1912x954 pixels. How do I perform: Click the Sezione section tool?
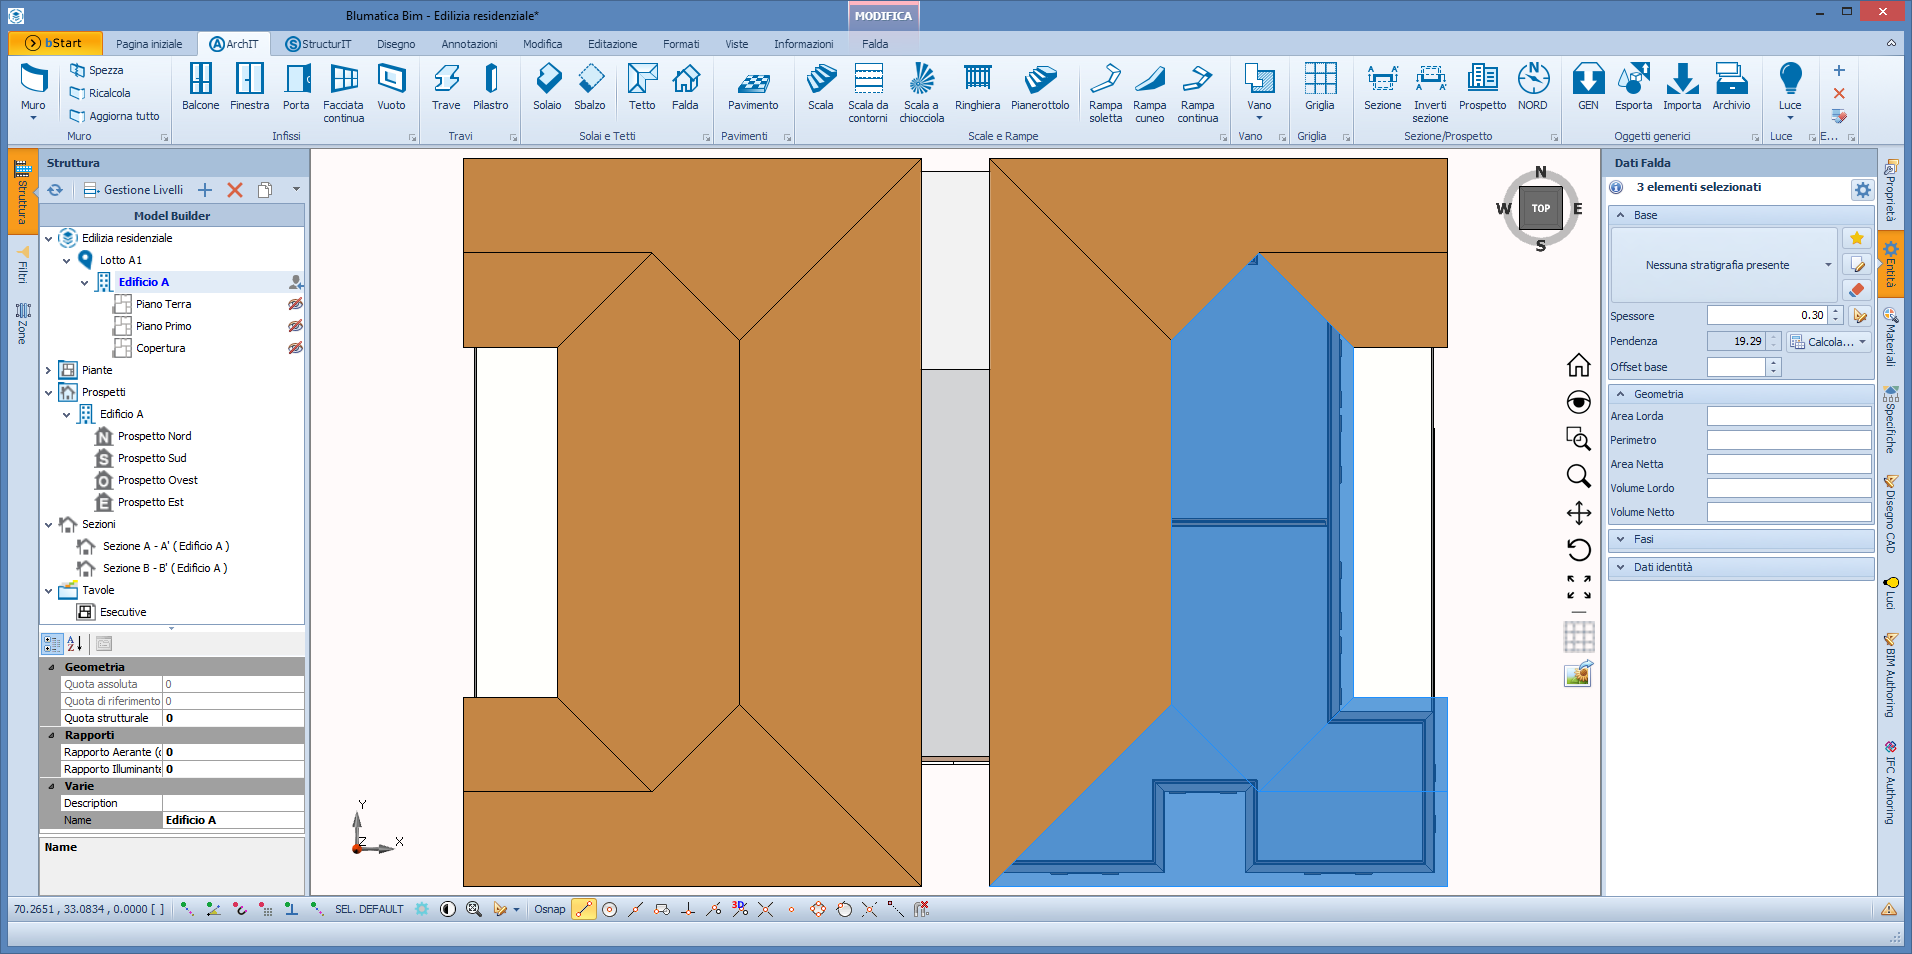[1382, 87]
